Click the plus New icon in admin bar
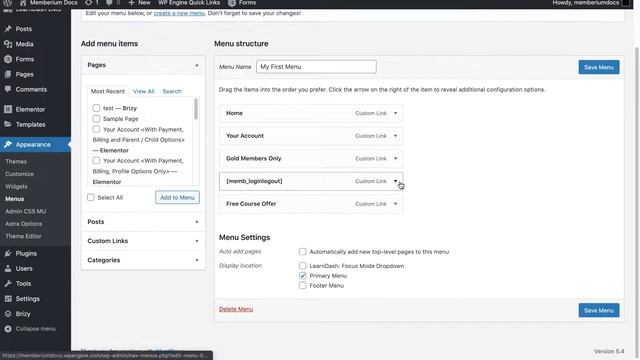 tap(131, 3)
